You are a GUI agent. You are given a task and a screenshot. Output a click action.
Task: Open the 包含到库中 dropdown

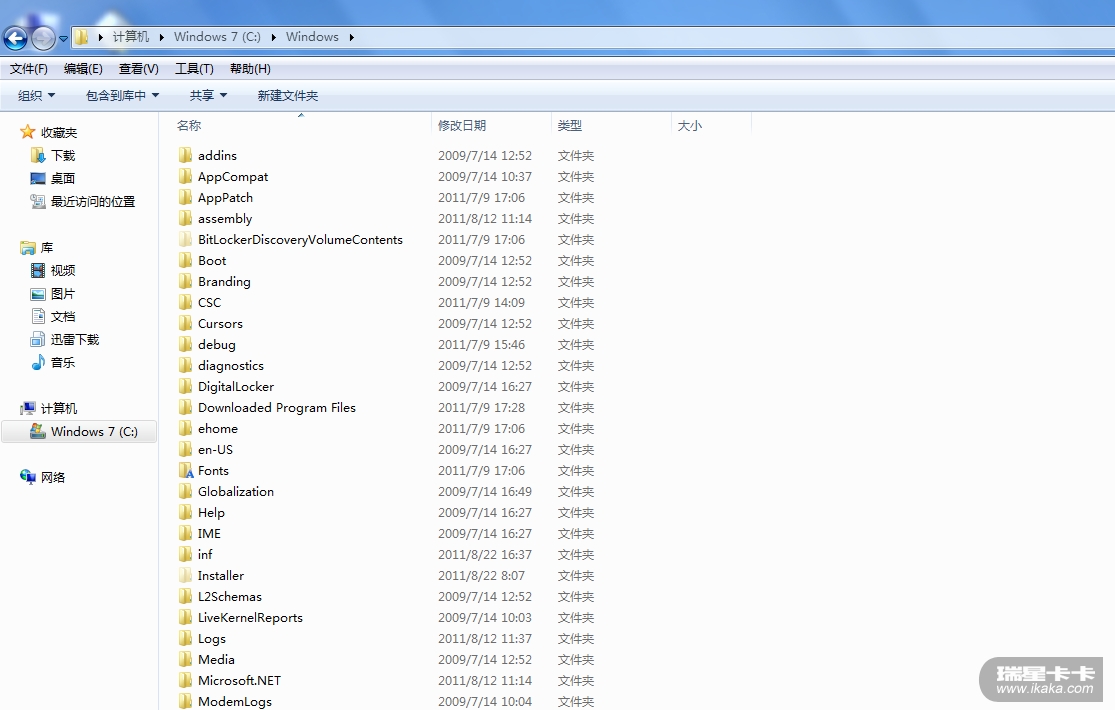coord(122,95)
